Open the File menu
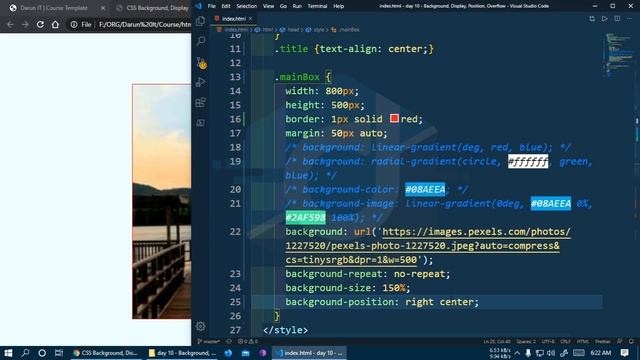 tap(211, 6)
